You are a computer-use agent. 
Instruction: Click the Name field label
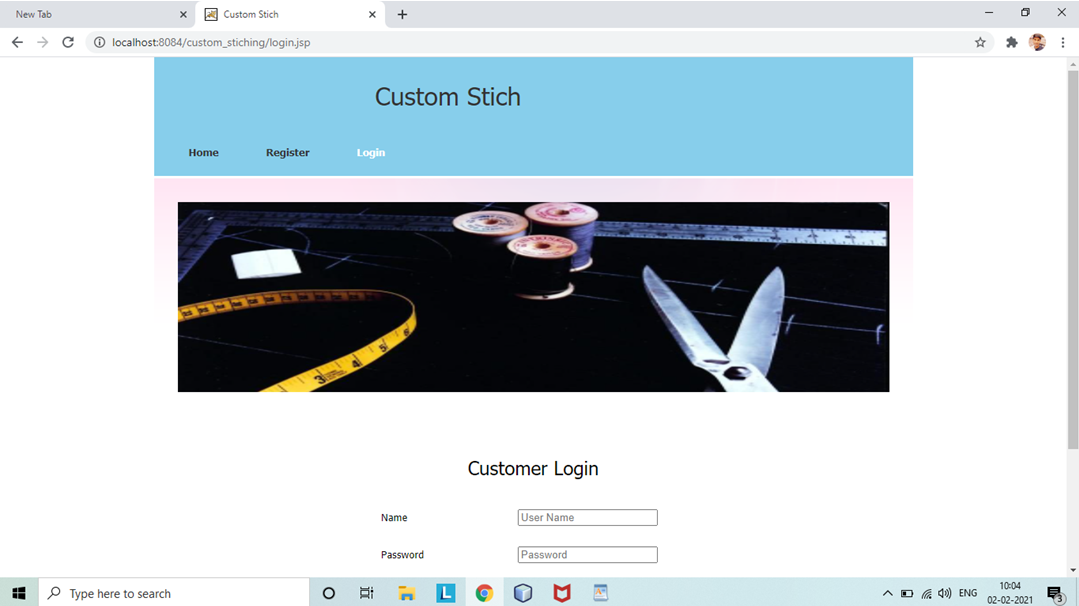[x=394, y=517]
